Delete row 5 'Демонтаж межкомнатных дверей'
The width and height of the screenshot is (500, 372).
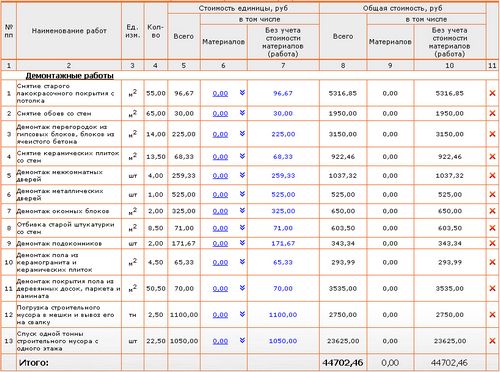pos(492,175)
